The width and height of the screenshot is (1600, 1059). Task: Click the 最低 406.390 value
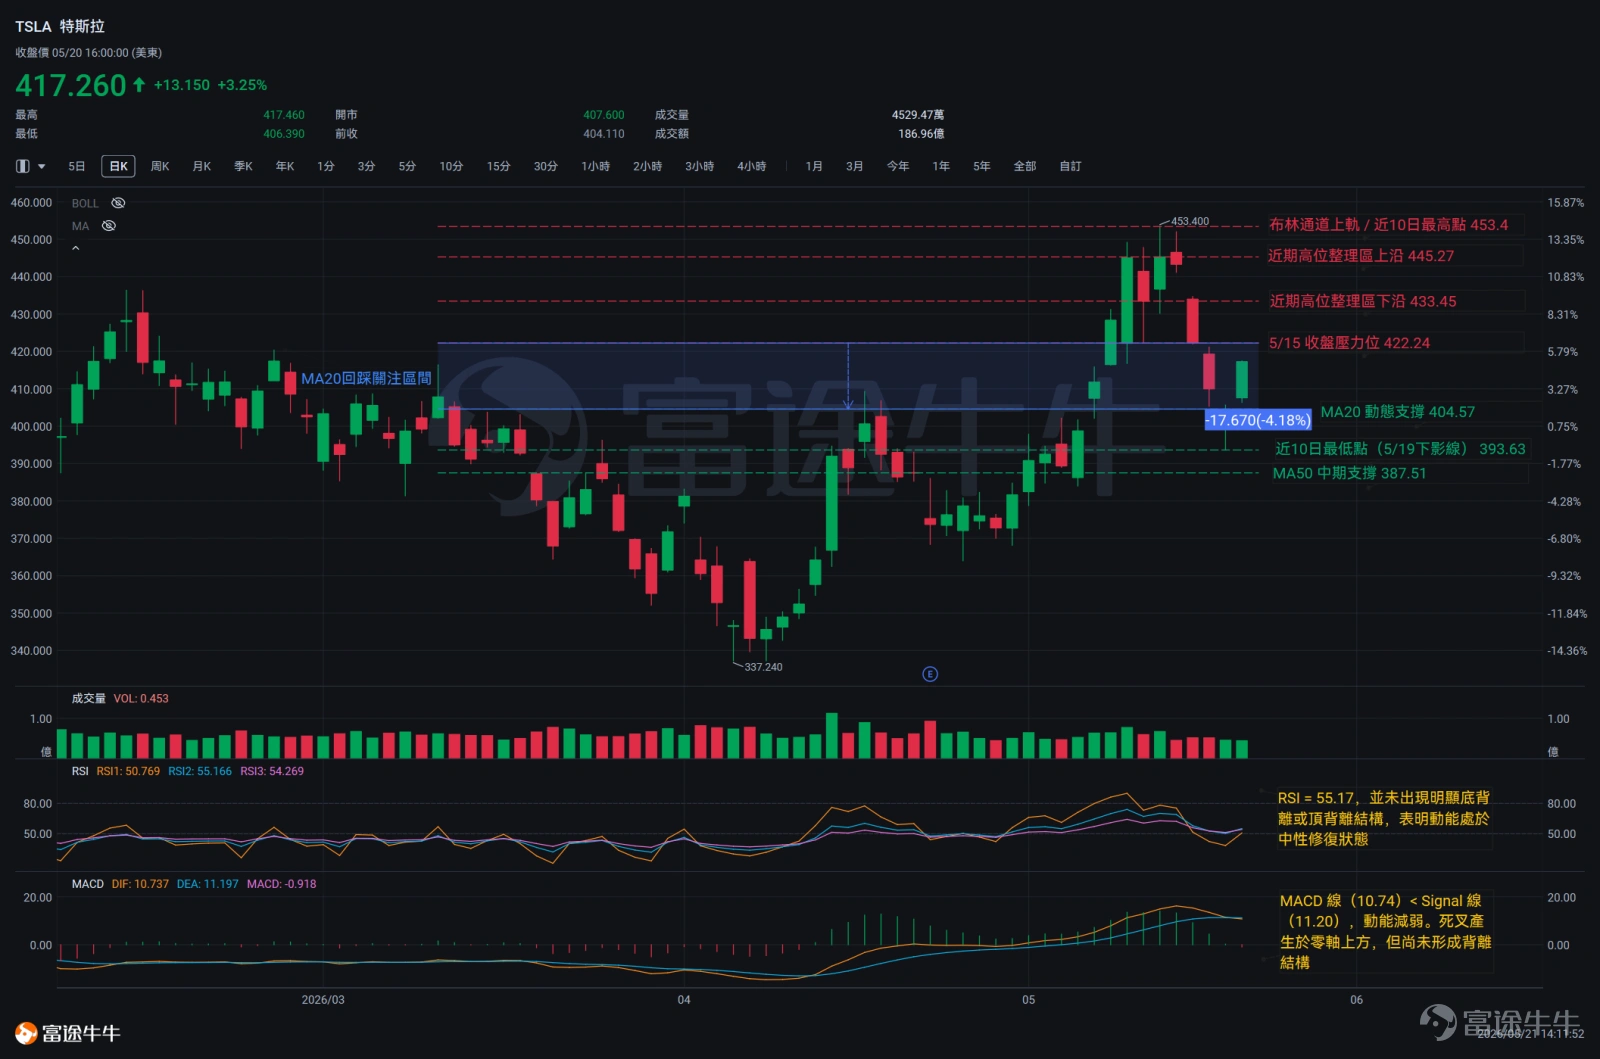(x=284, y=134)
